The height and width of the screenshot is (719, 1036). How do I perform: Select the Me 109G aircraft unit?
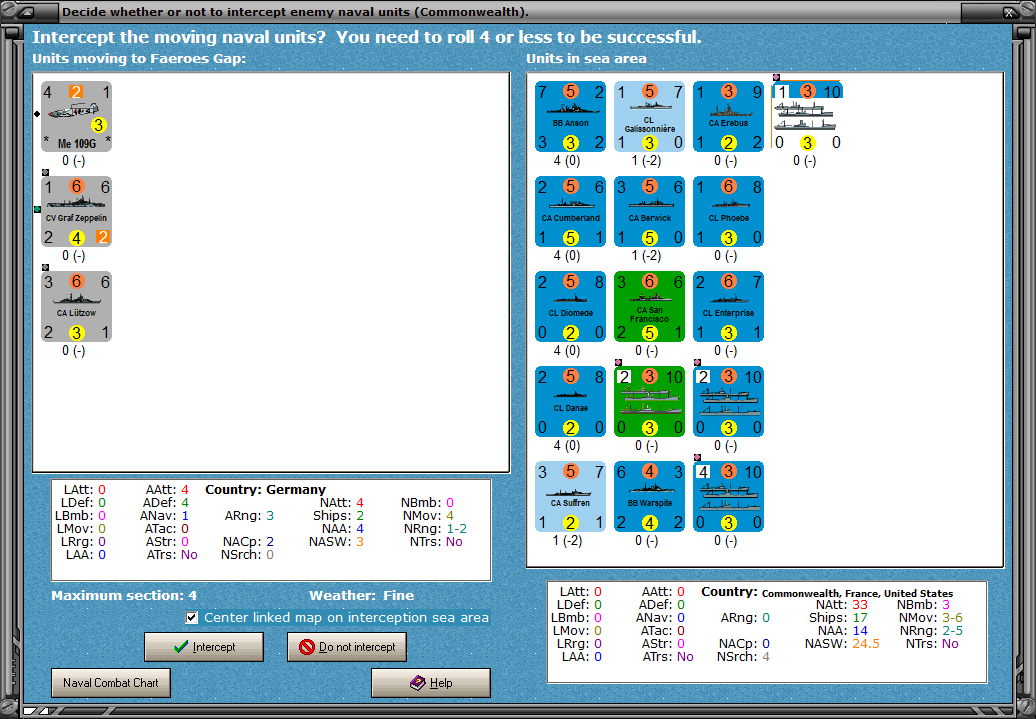click(x=76, y=116)
